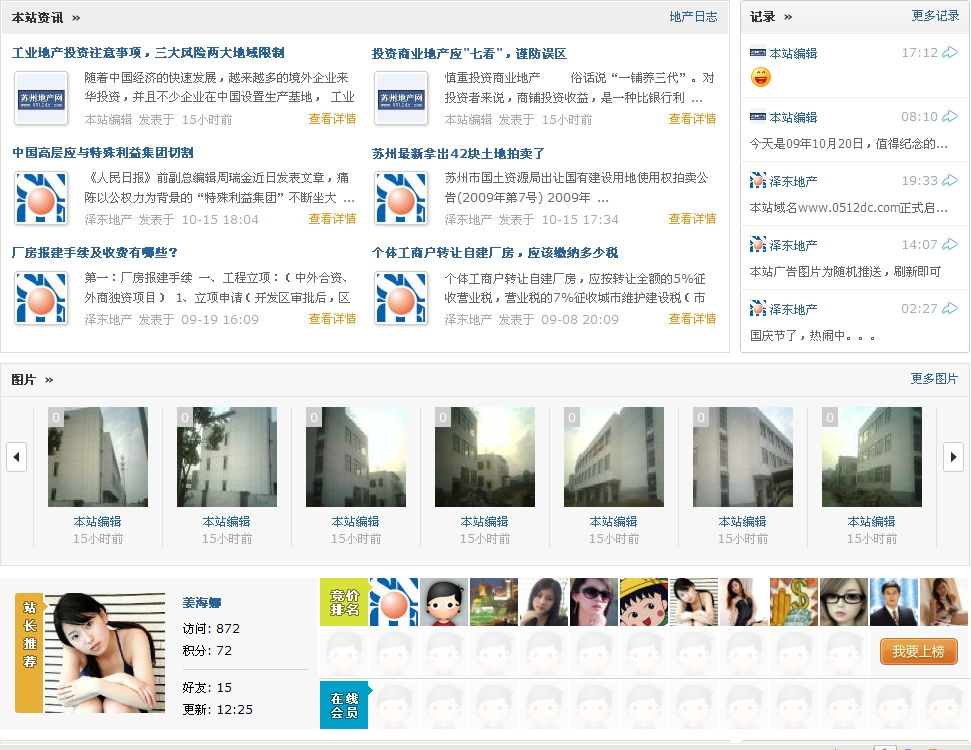Expand the 本站资讯 section arrow
The height and width of the screenshot is (750, 971).
[x=76, y=18]
